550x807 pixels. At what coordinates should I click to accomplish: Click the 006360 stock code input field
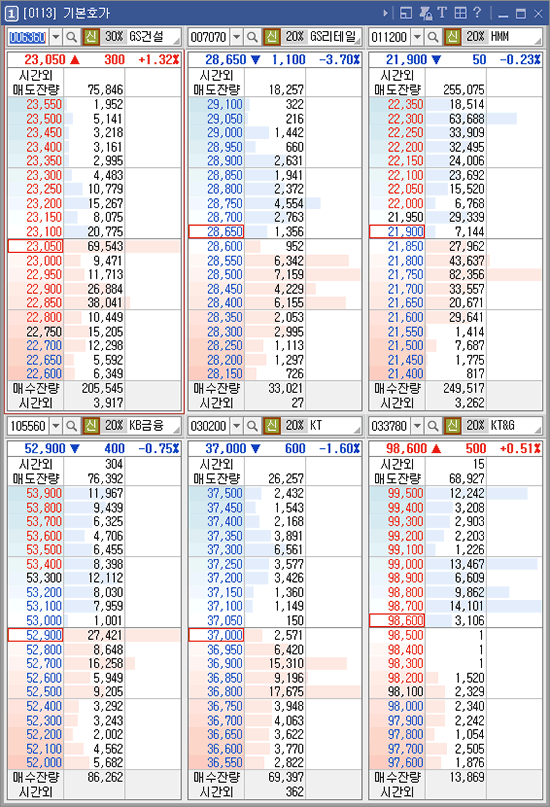(28, 37)
